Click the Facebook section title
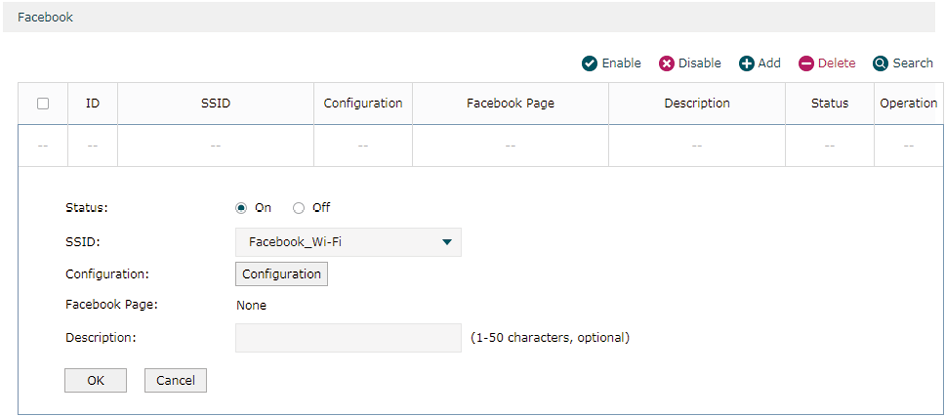 (x=45, y=17)
